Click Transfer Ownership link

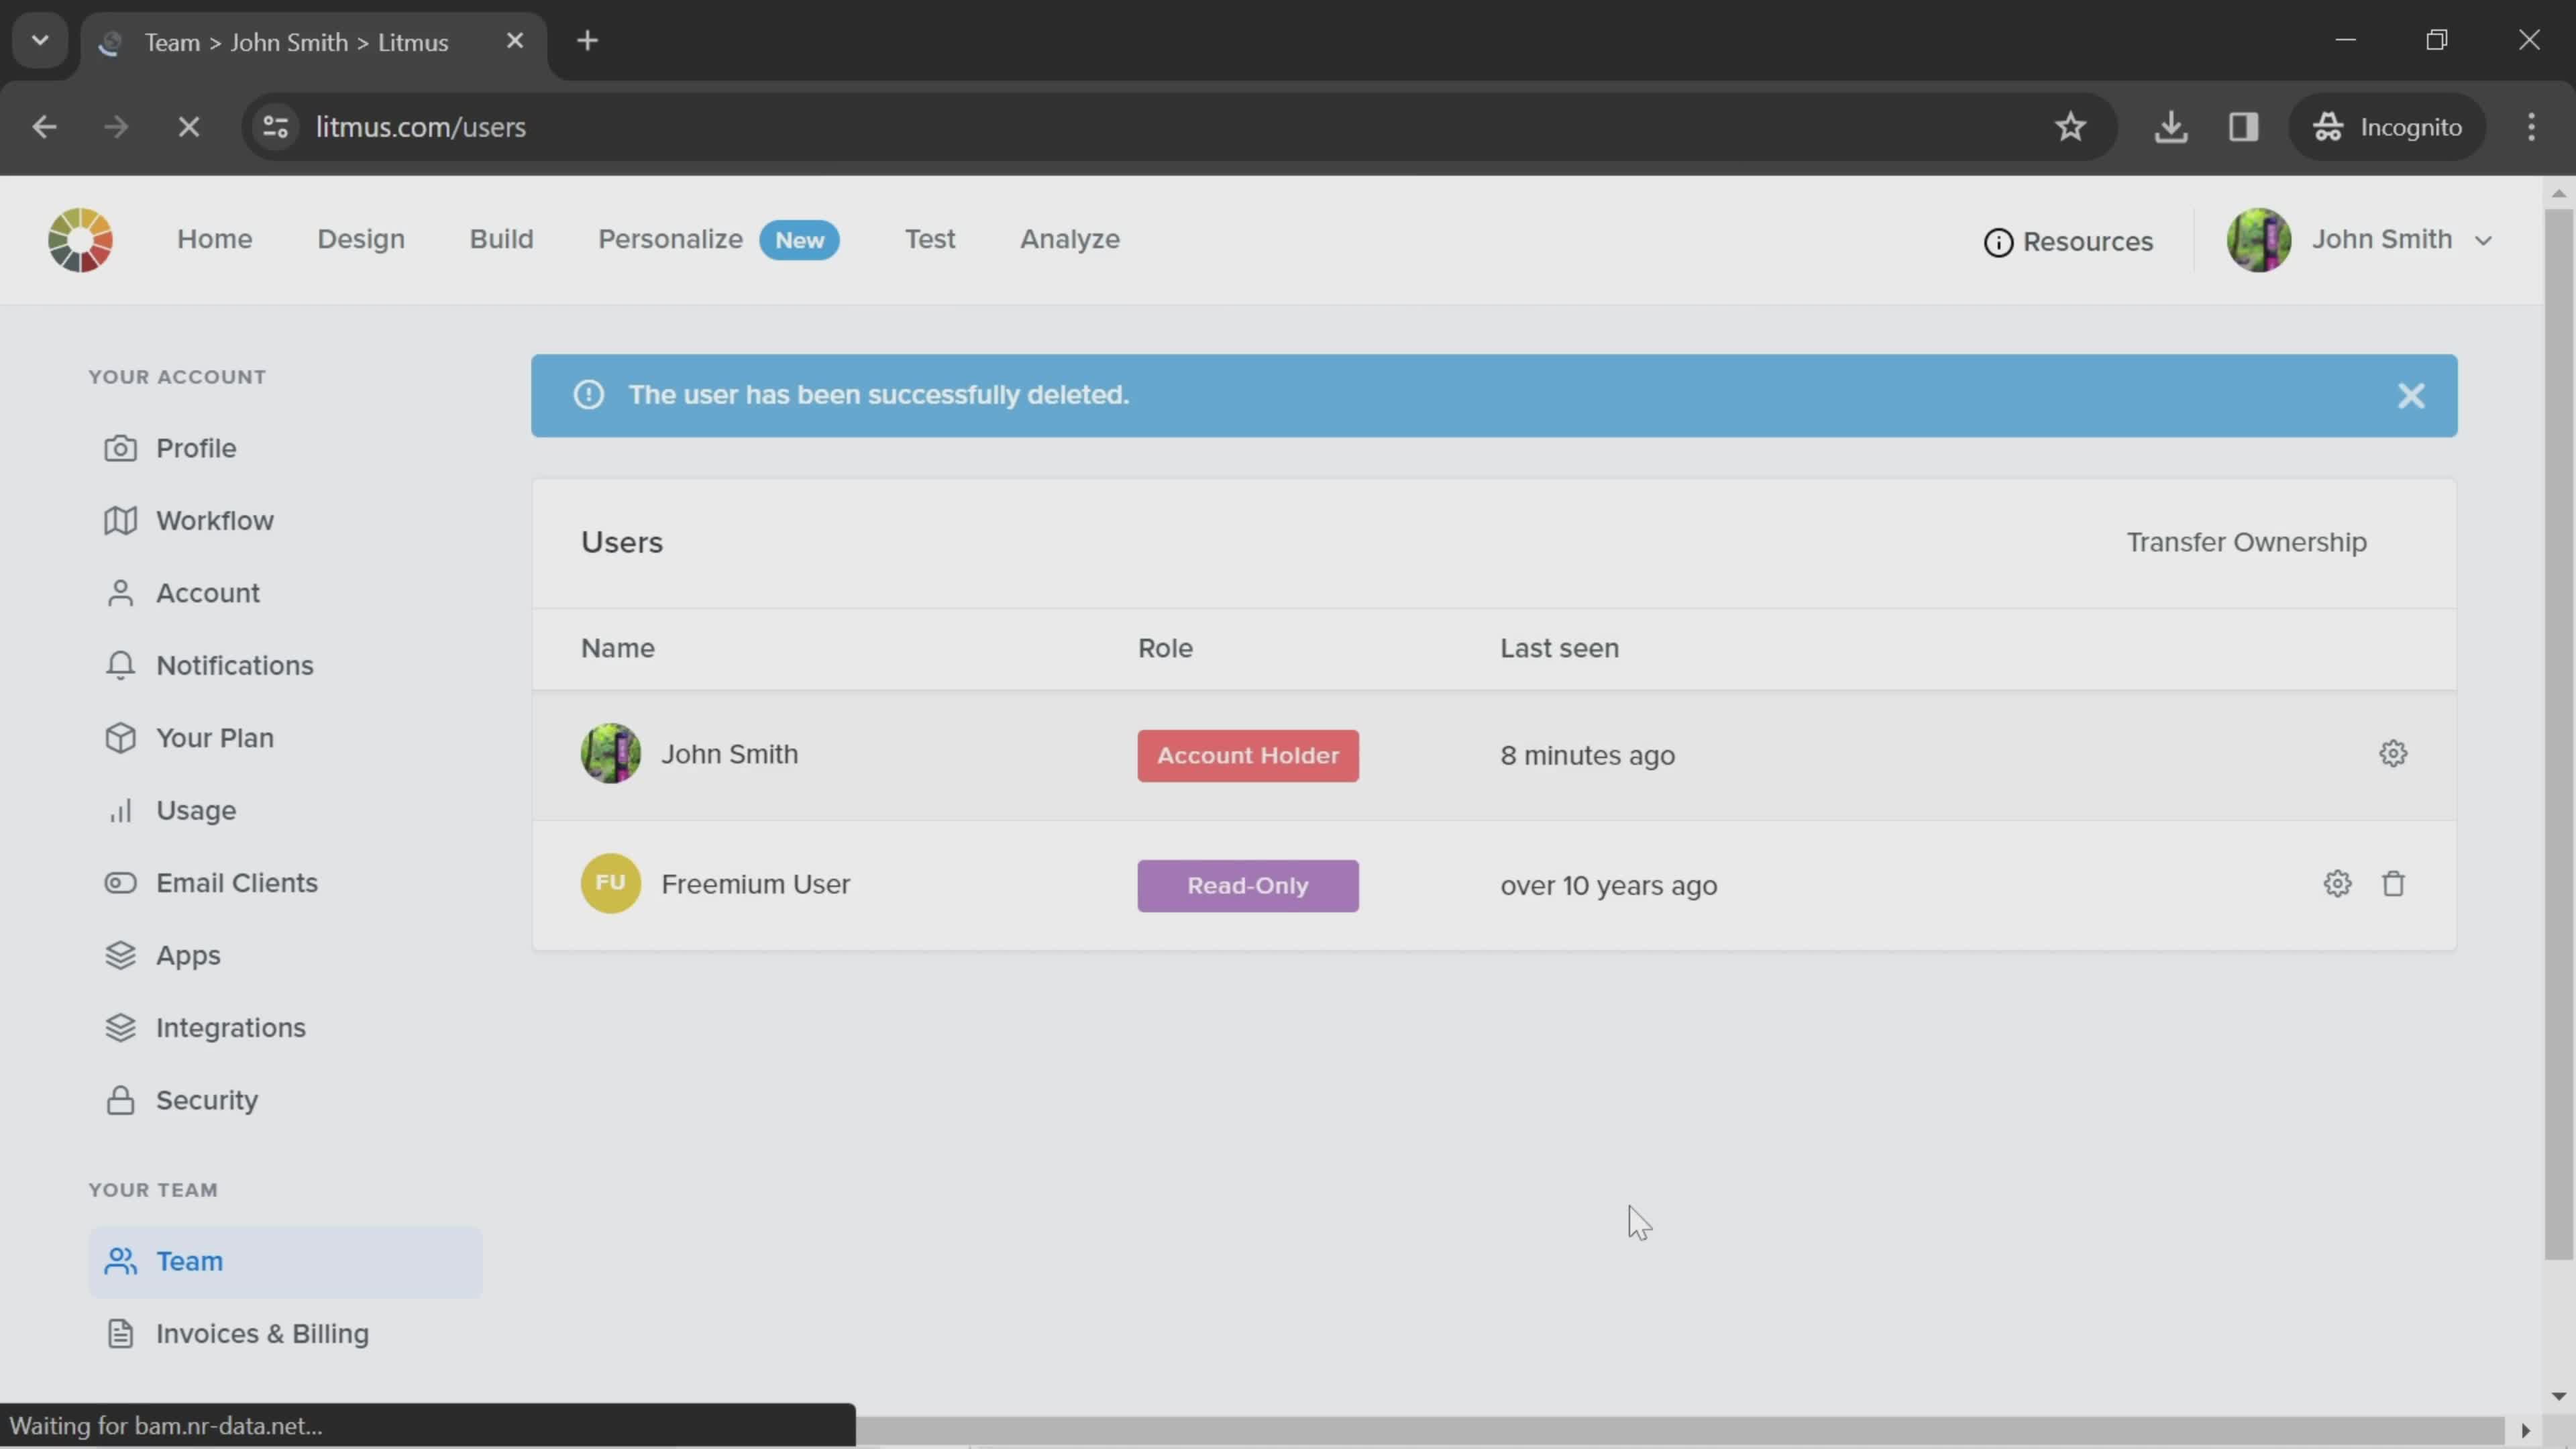2246,542
